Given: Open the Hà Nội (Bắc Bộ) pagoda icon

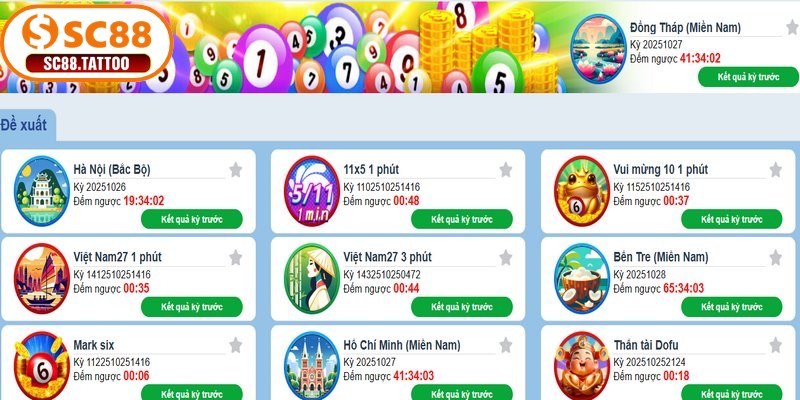Looking at the screenshot, I should click(41, 191).
